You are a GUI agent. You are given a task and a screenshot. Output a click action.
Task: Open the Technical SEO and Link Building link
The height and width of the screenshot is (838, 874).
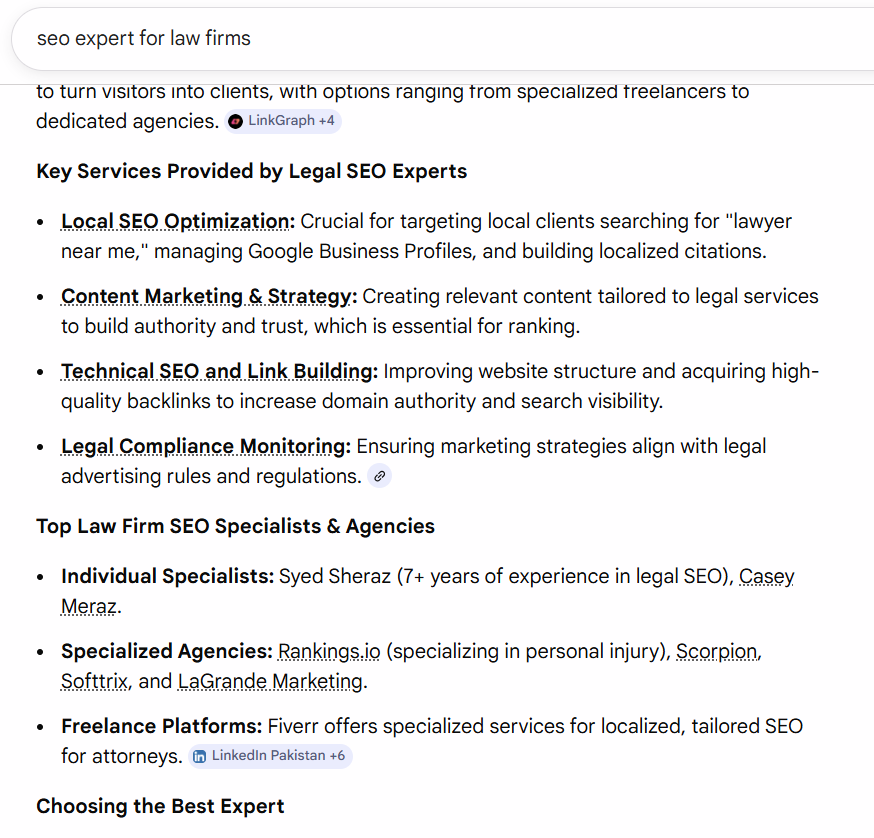click(216, 371)
